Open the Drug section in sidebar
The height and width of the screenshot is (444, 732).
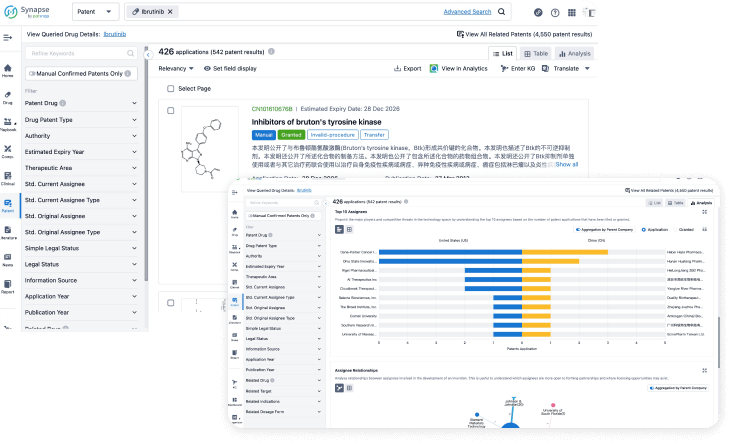pyautogui.click(x=8, y=97)
